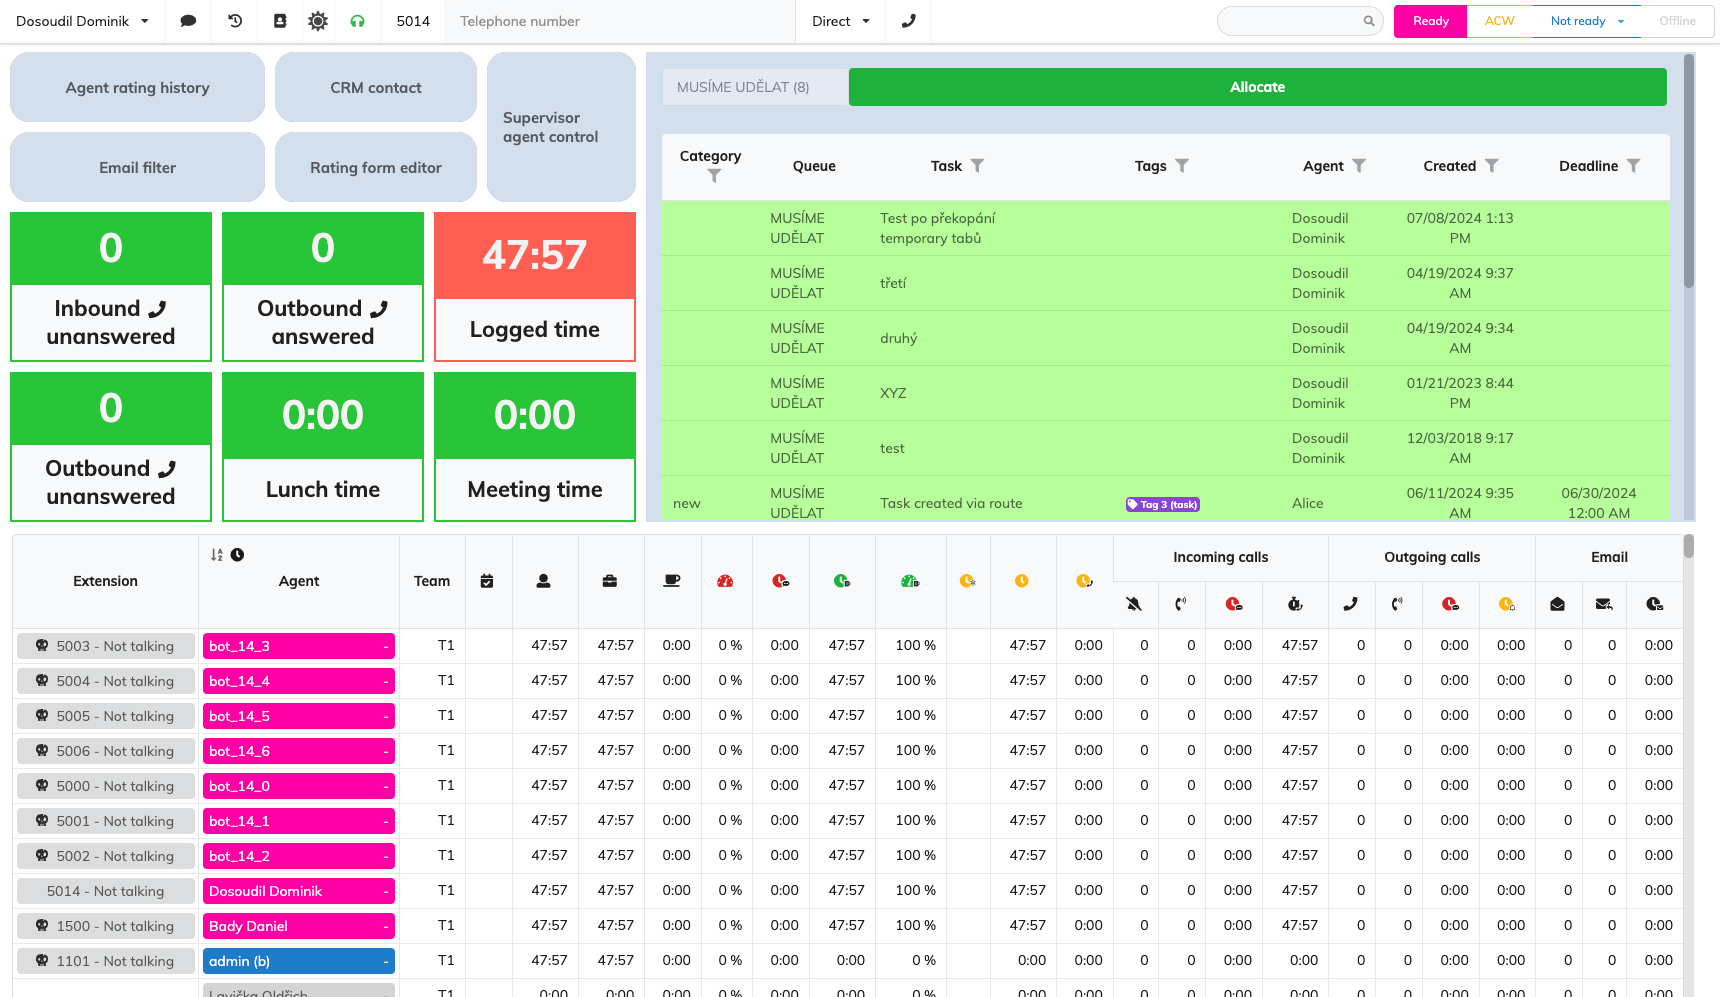Screen dimensions: 1720x997
Task: Click the muted bell icon under Incoming calls
Action: (x=1134, y=604)
